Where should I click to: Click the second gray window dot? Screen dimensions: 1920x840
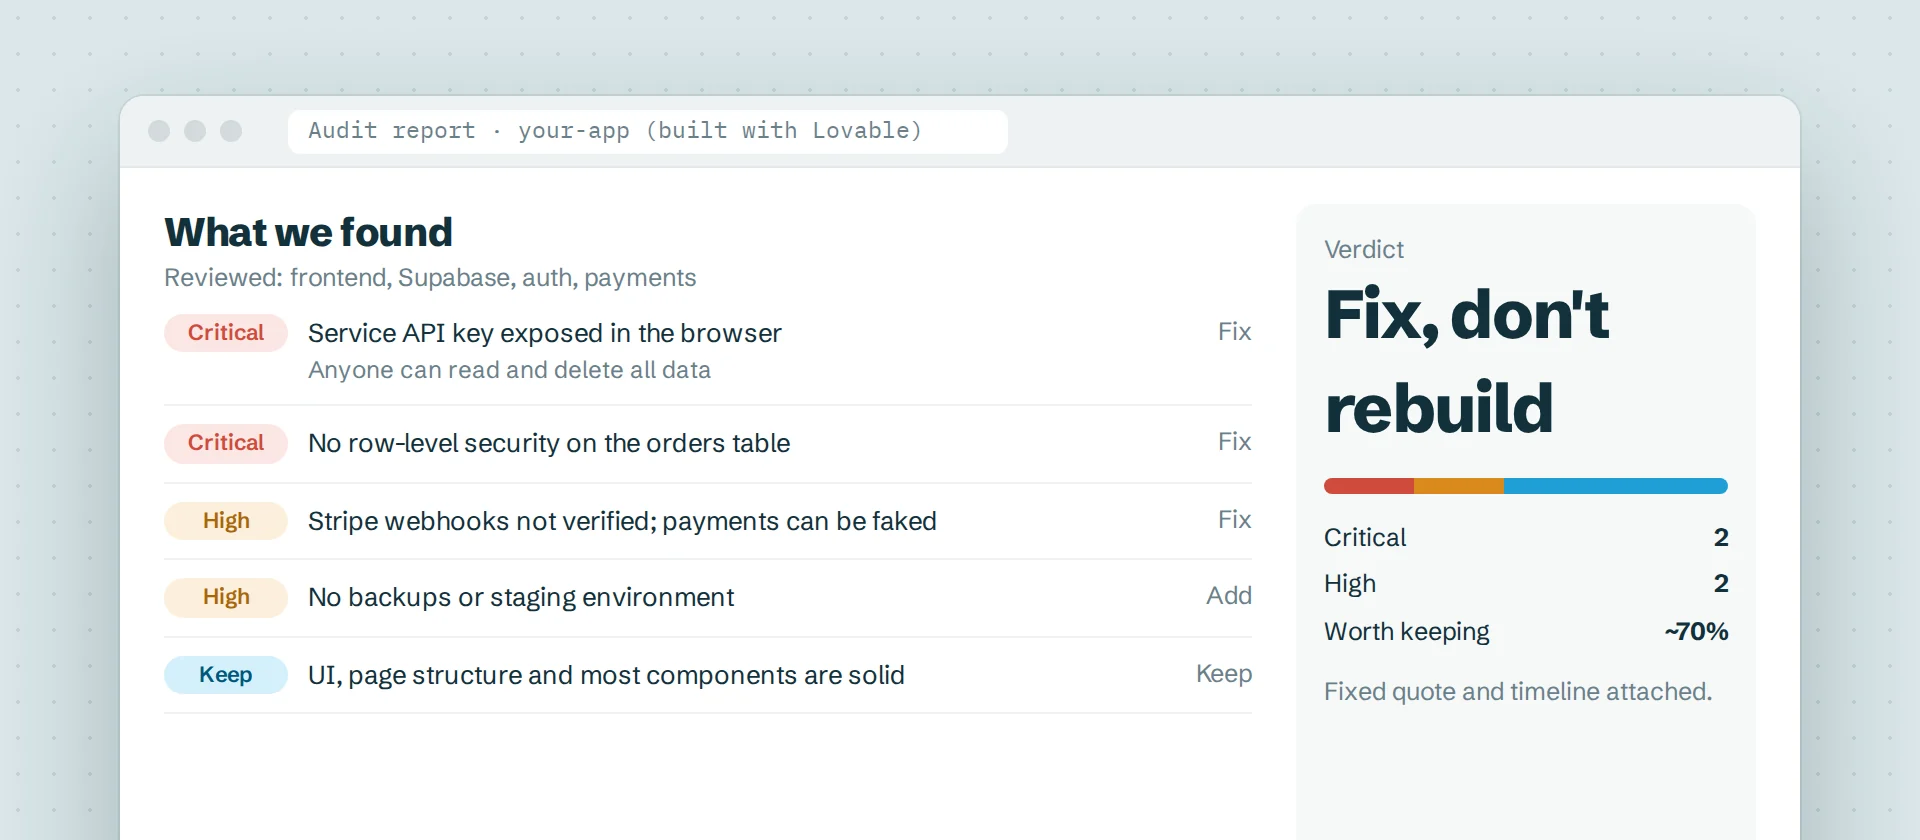pos(195,131)
